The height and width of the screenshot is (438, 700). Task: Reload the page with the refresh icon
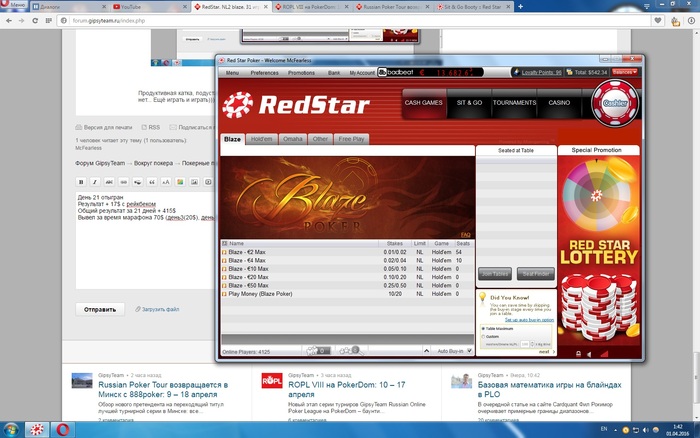pos(35,21)
